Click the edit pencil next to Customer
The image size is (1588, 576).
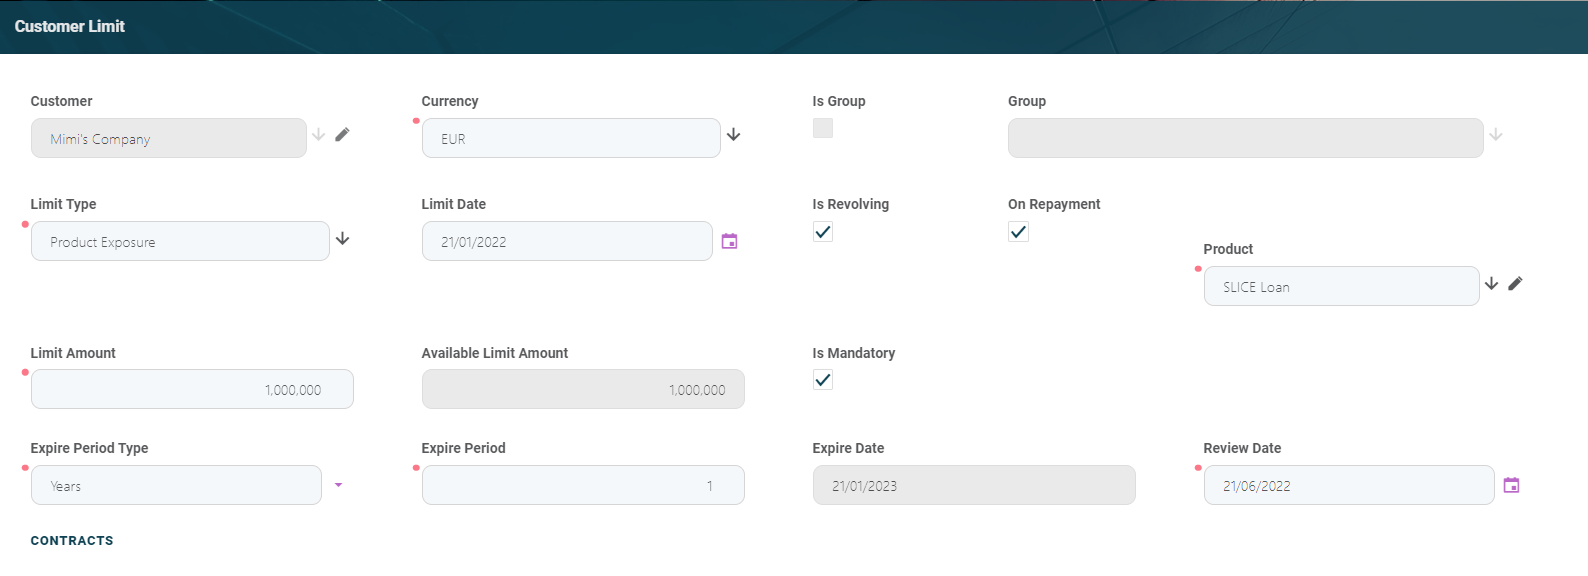(342, 135)
